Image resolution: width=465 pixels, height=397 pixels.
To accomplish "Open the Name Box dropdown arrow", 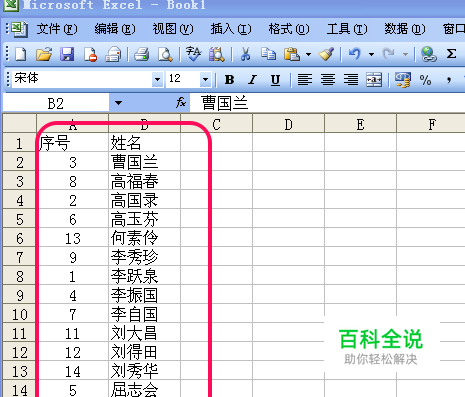I will pos(118,103).
